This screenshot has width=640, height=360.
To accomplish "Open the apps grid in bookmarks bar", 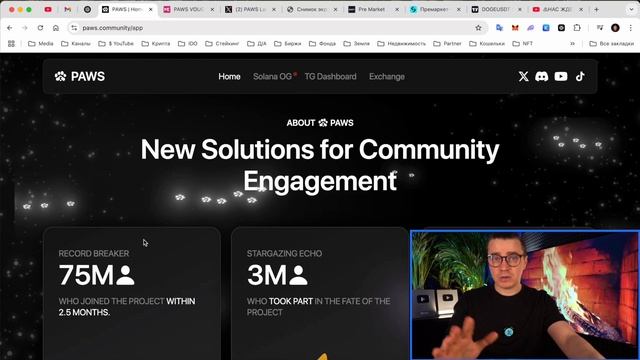I will [x=11, y=44].
